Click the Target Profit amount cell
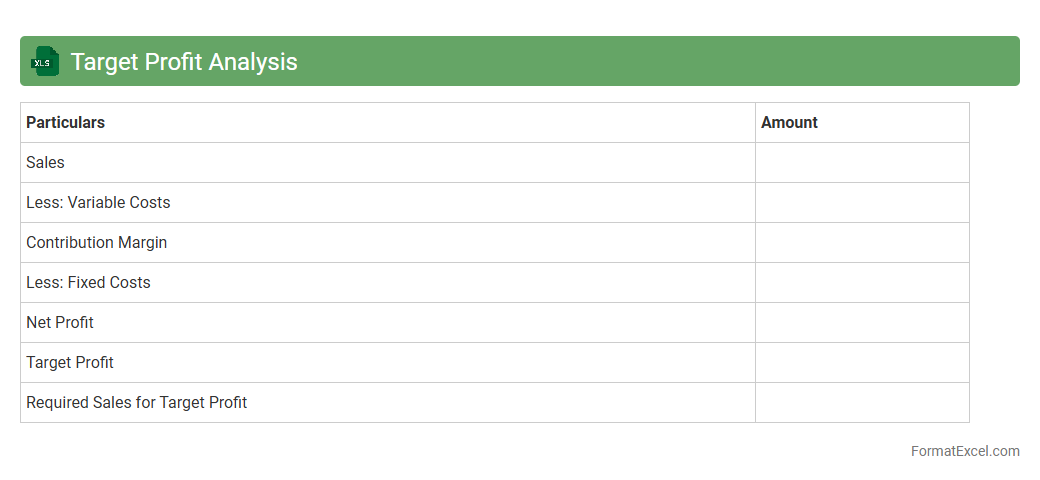This screenshot has height=480, width=1040. (861, 362)
